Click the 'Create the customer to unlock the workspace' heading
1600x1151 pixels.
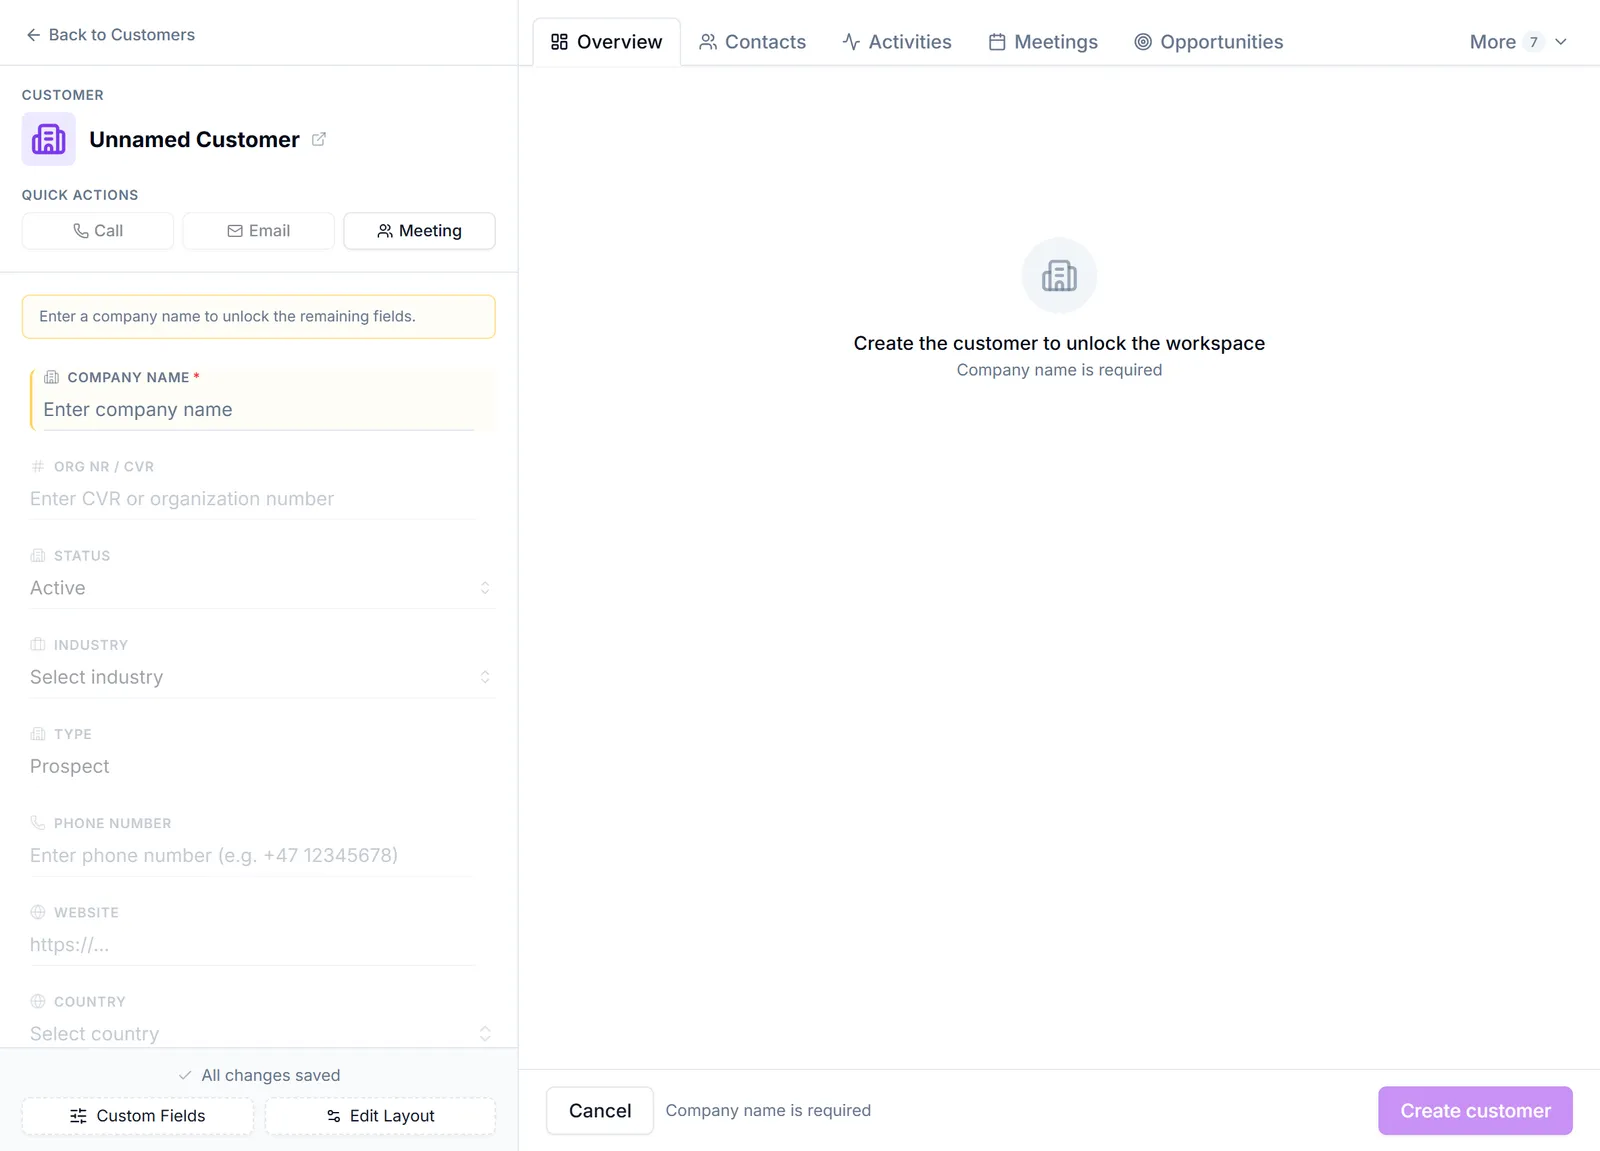point(1059,344)
